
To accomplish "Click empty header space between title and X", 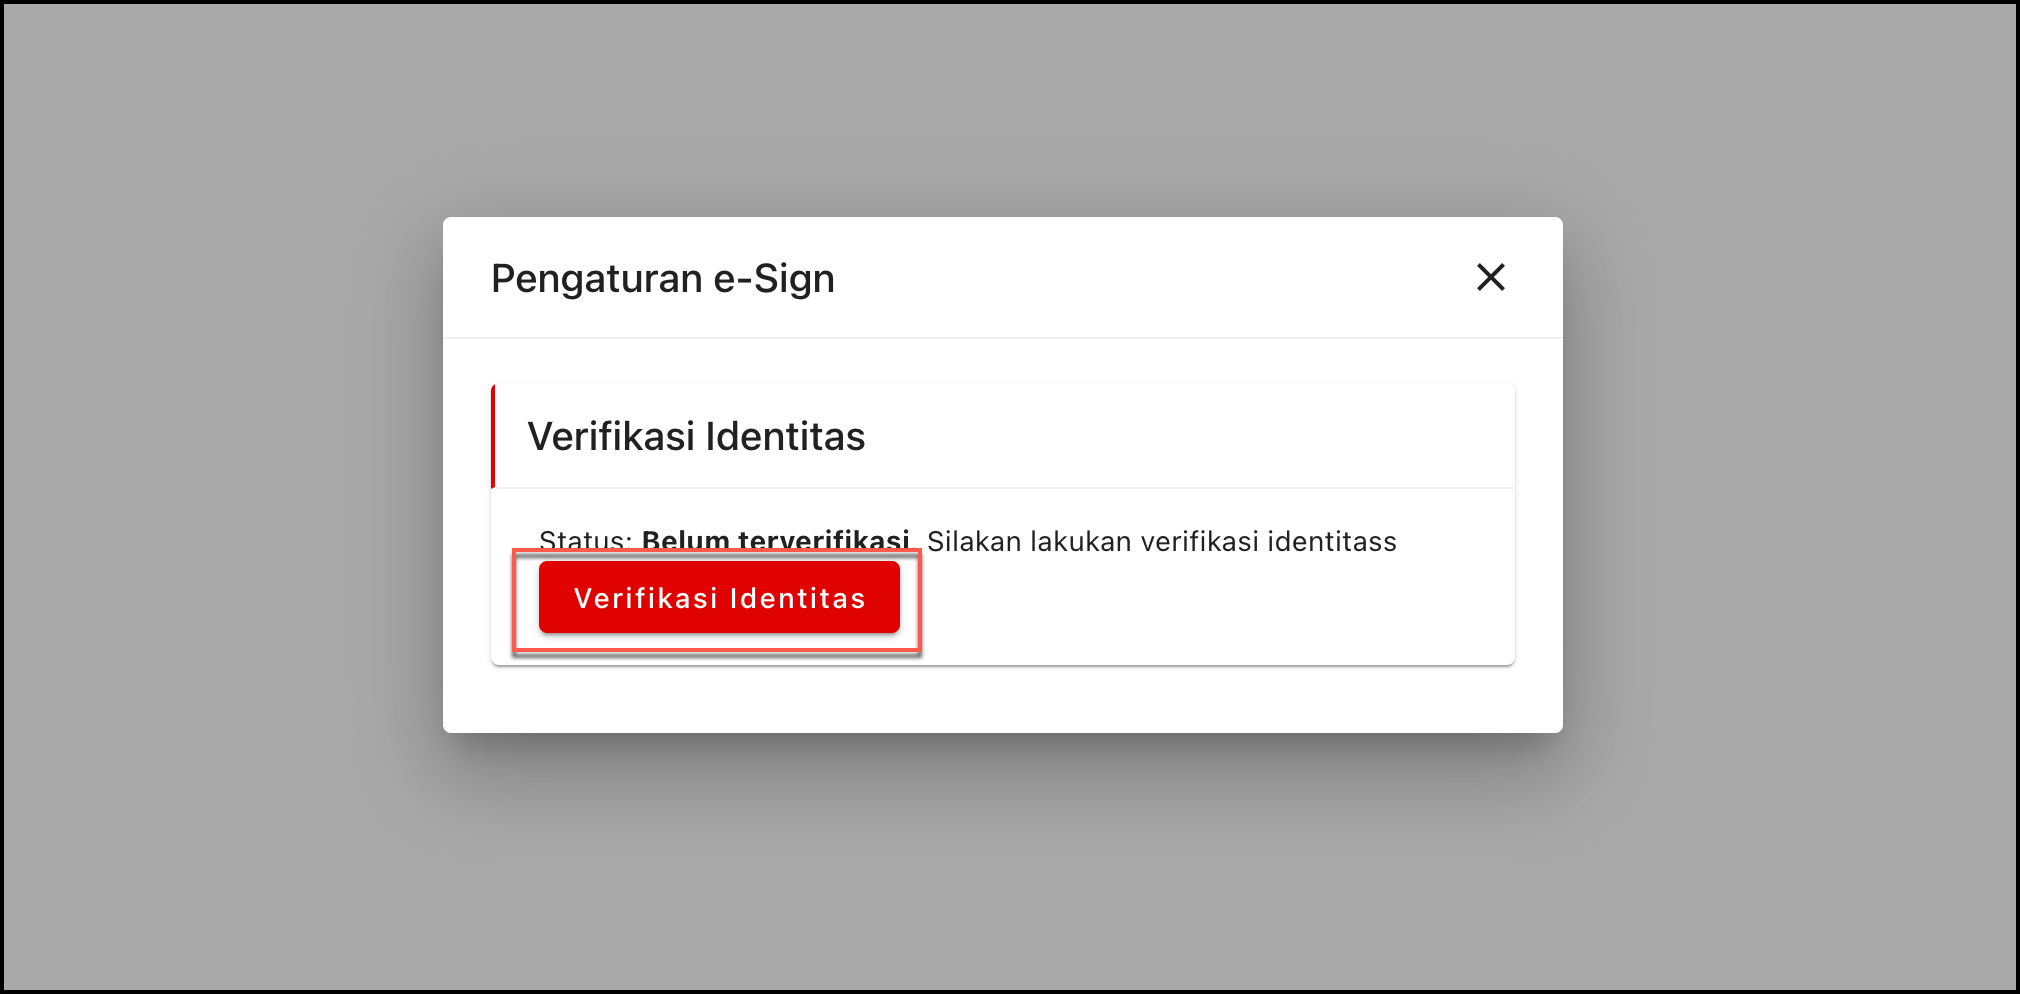I will [x=1150, y=278].
